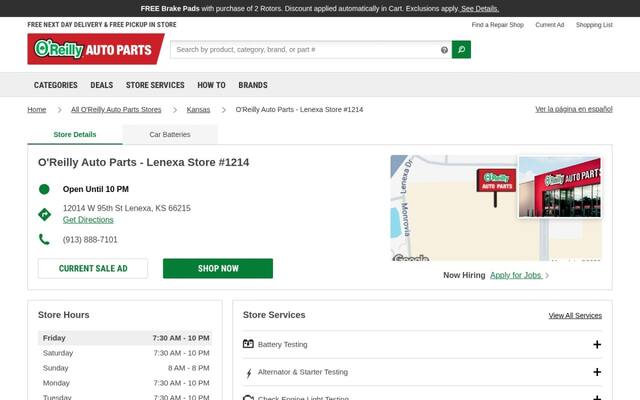The width and height of the screenshot is (640, 400).
Task: Select the Store Details tab
Action: point(75,134)
